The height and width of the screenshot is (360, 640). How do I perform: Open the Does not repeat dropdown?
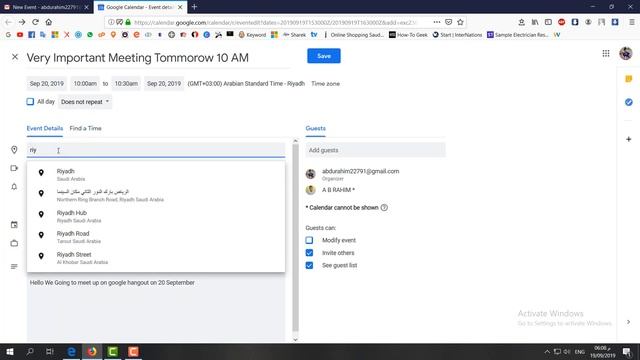click(85, 102)
